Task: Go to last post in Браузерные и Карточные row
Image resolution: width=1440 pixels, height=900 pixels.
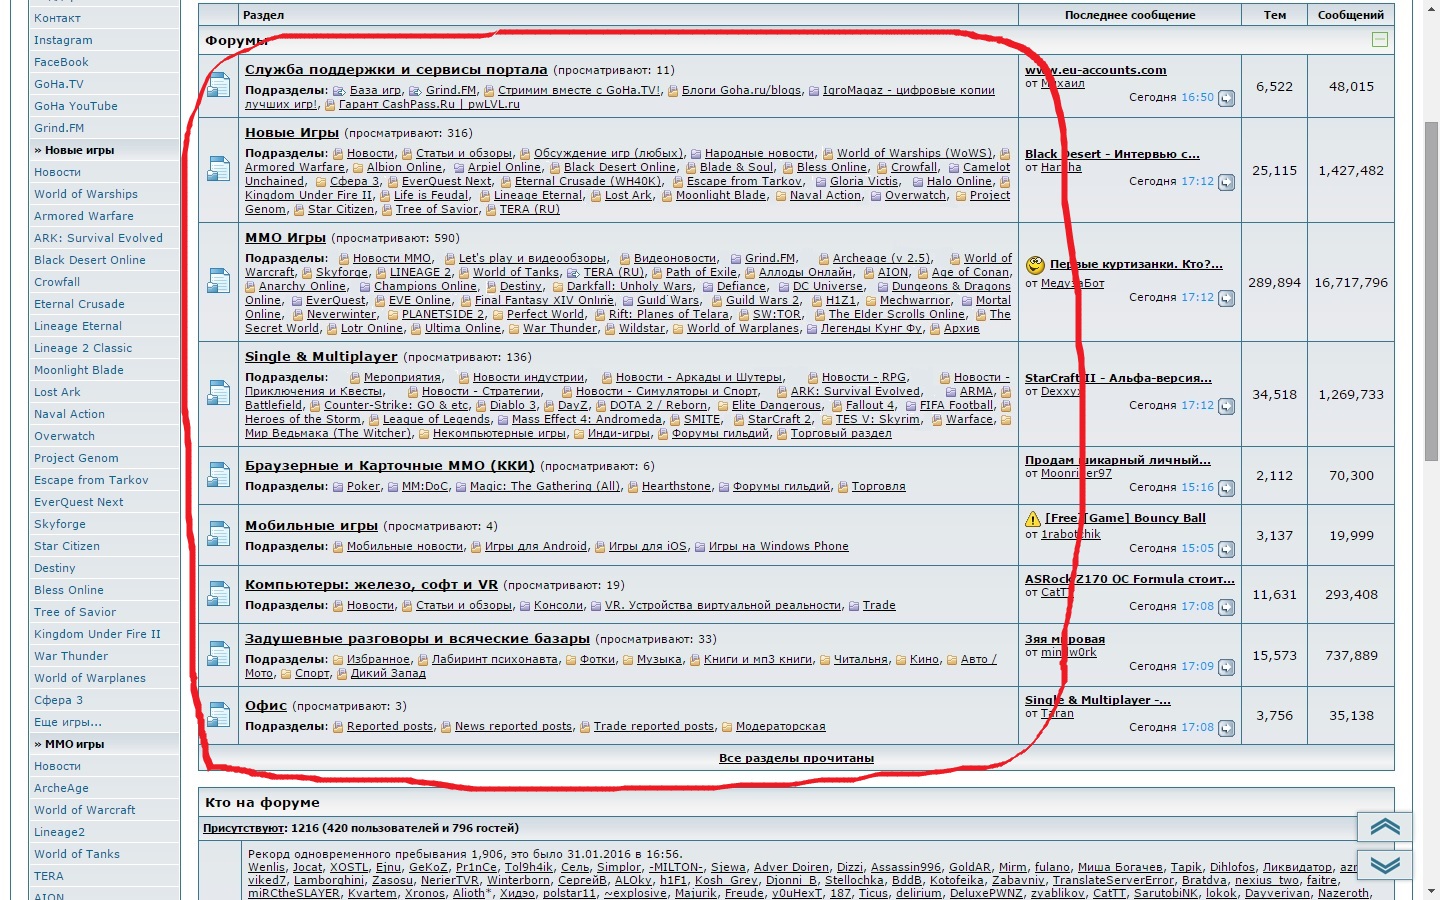Action: [1226, 488]
